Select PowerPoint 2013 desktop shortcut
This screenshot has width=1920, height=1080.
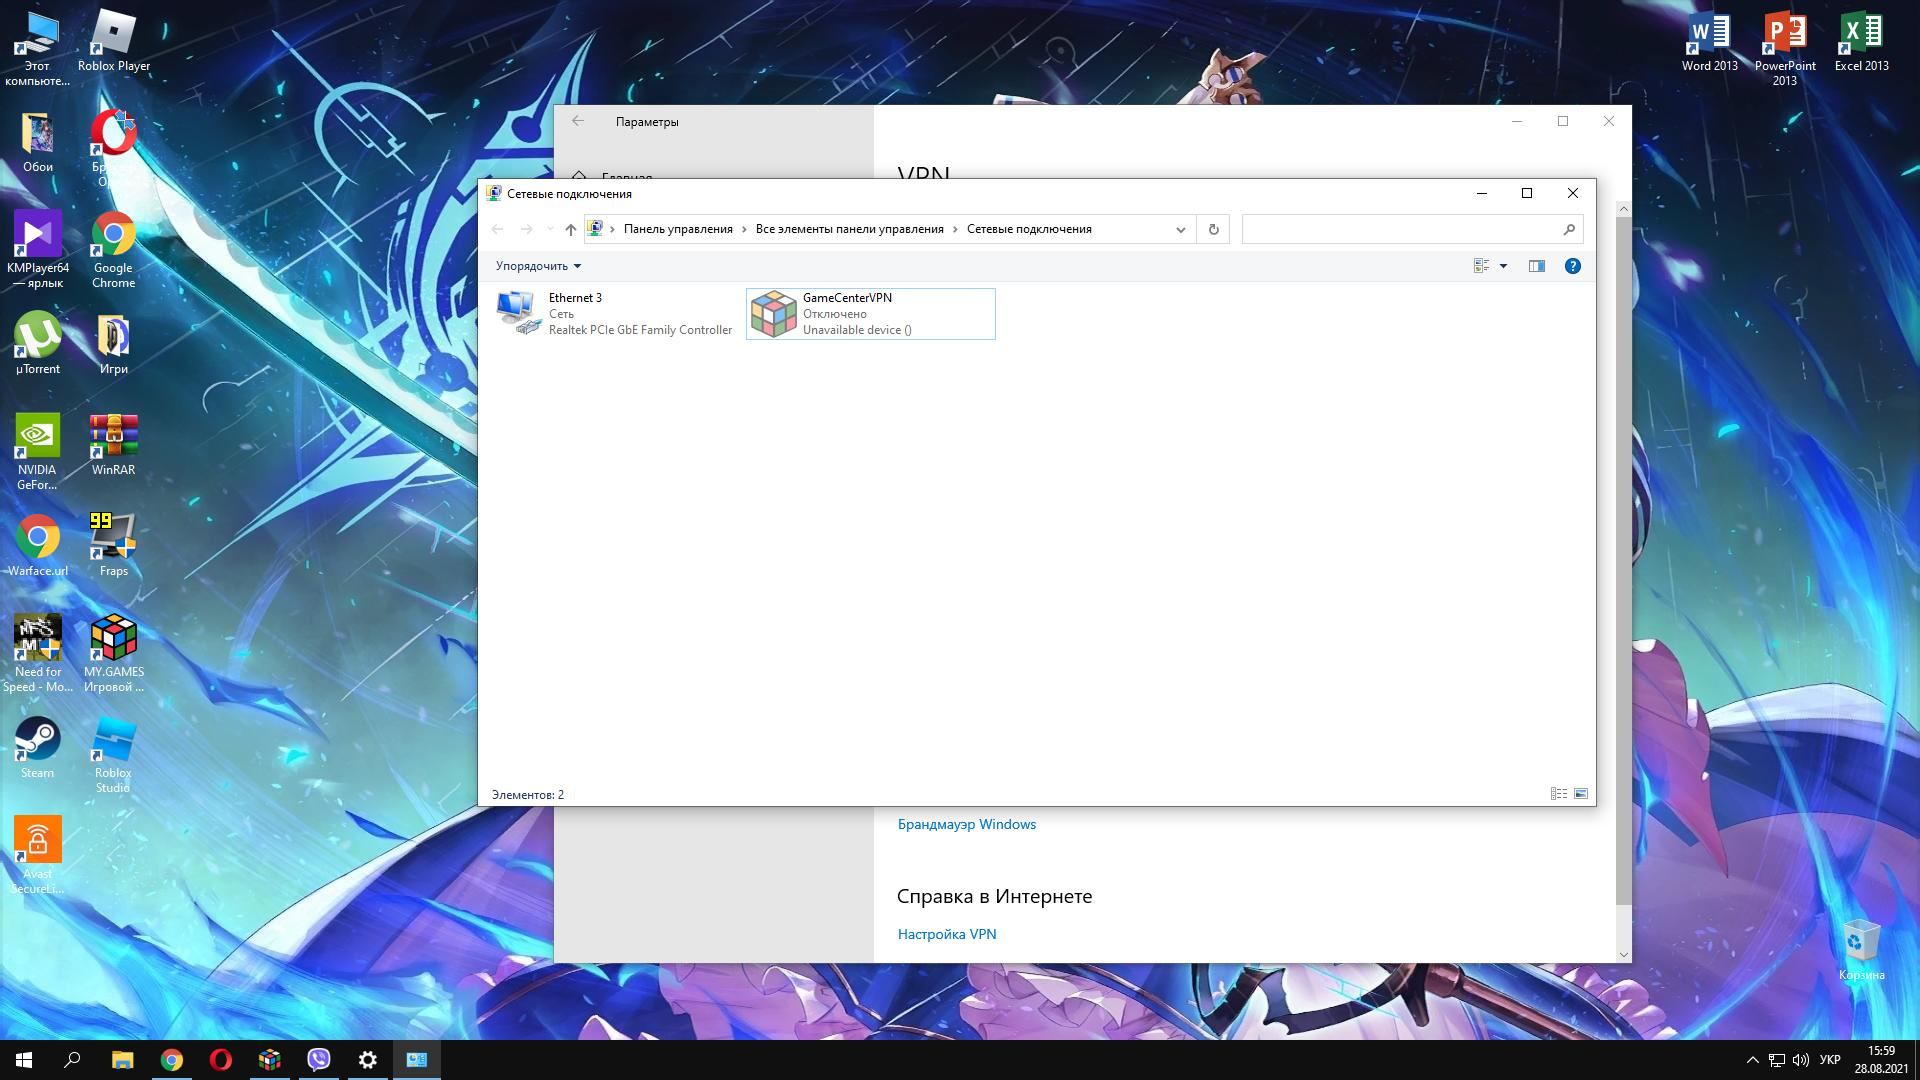coord(1785,49)
